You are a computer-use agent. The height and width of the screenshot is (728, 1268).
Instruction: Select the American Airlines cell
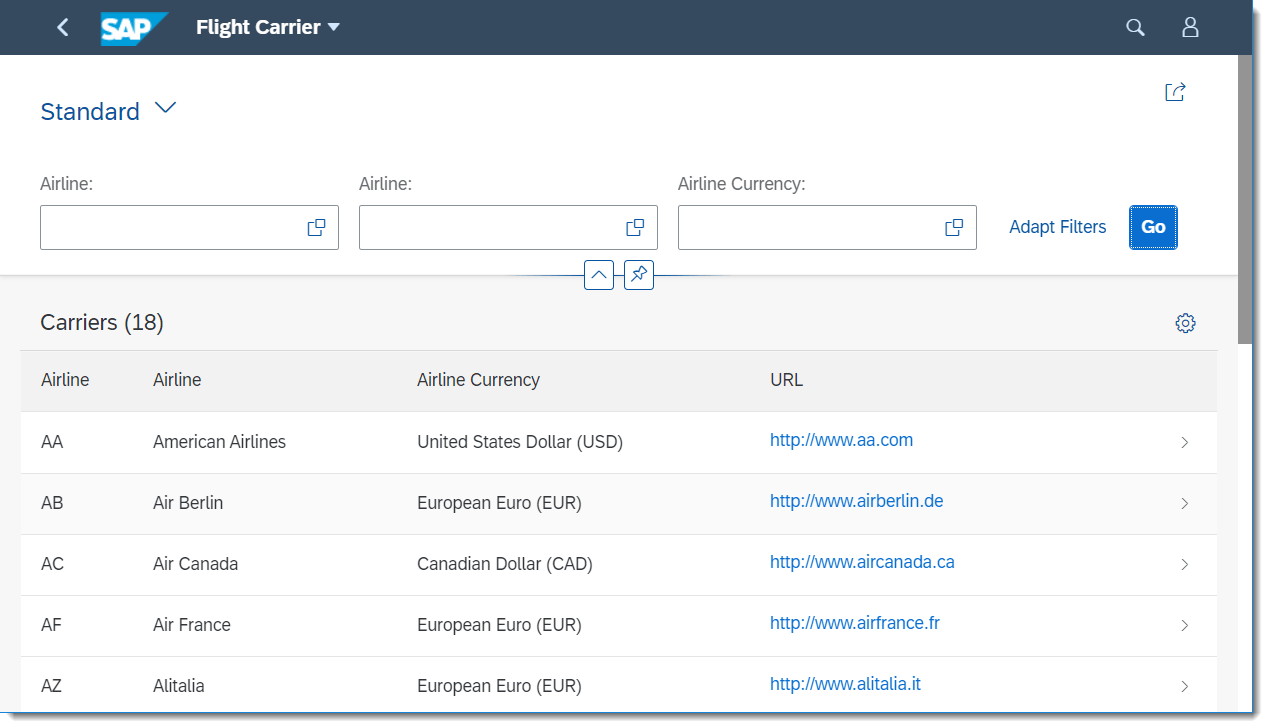point(219,442)
